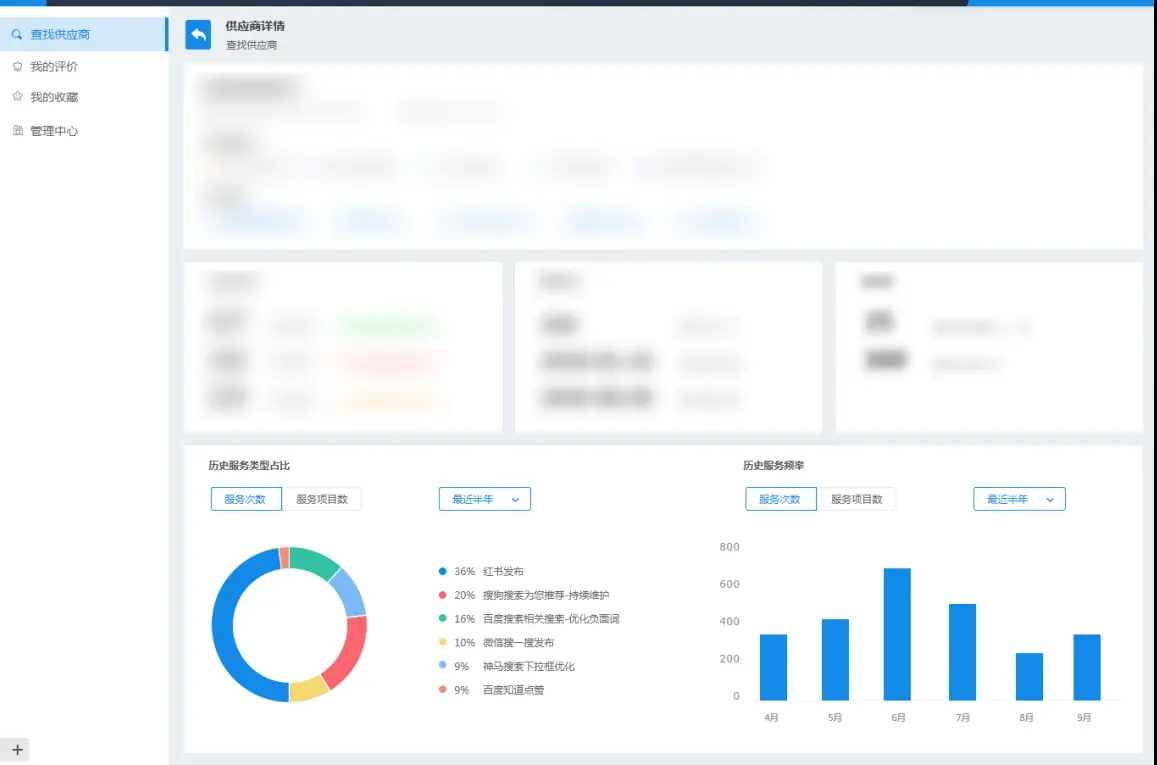Click the 4月 bar in frequency chart
This screenshot has height=765, width=1157.
(x=773, y=667)
